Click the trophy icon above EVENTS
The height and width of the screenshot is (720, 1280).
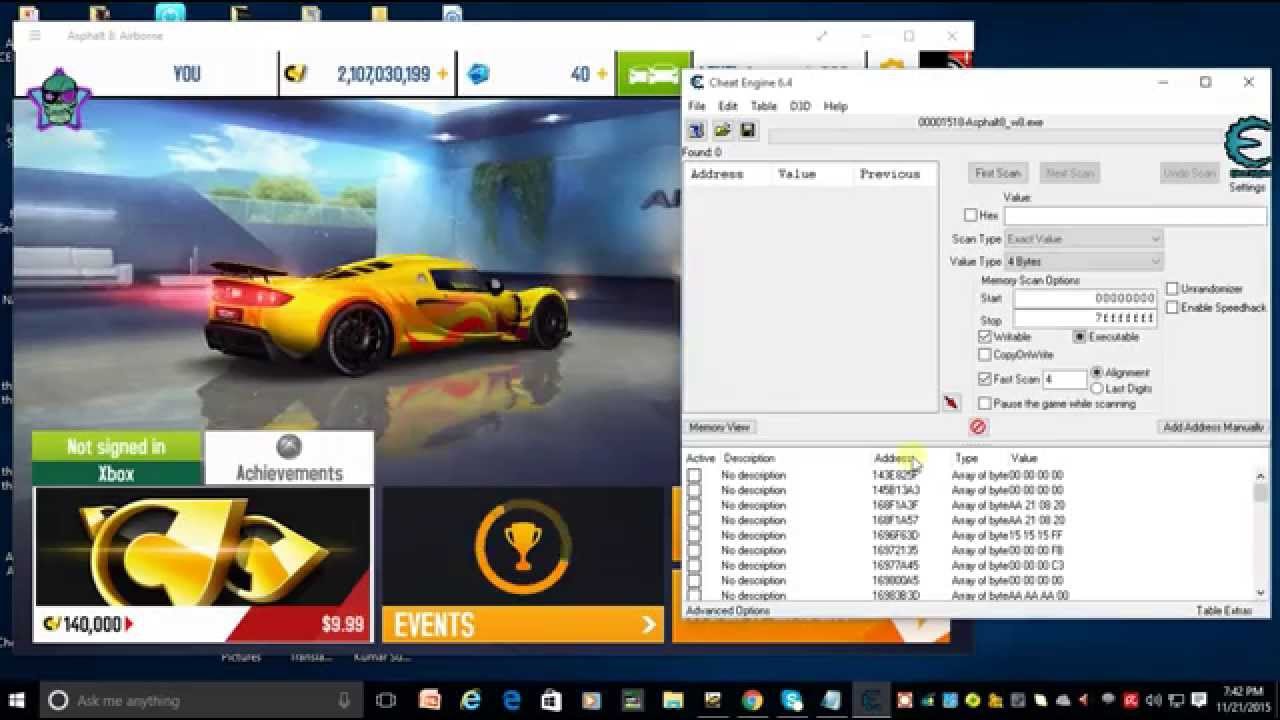tap(521, 547)
